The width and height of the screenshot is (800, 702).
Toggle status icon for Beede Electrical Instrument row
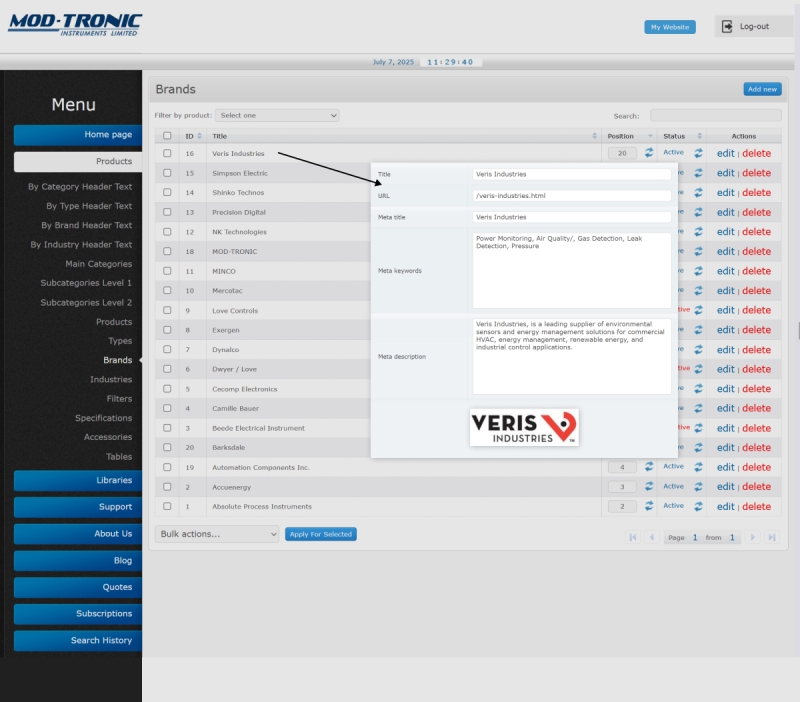pos(698,428)
